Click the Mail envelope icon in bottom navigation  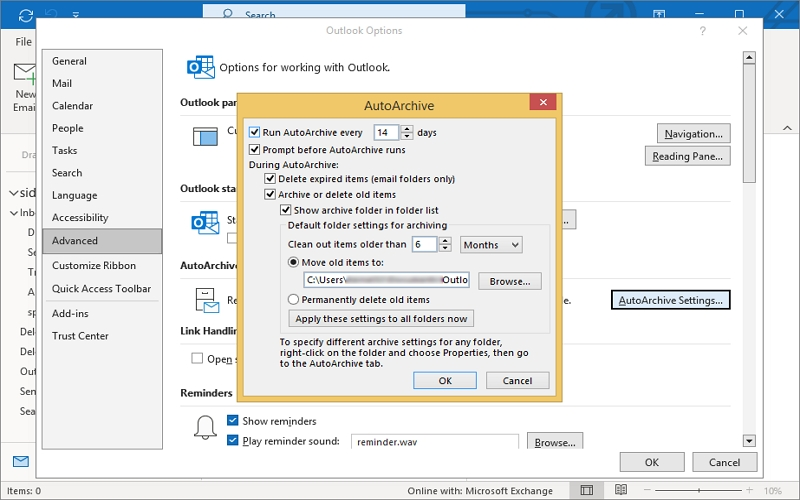[21, 462]
